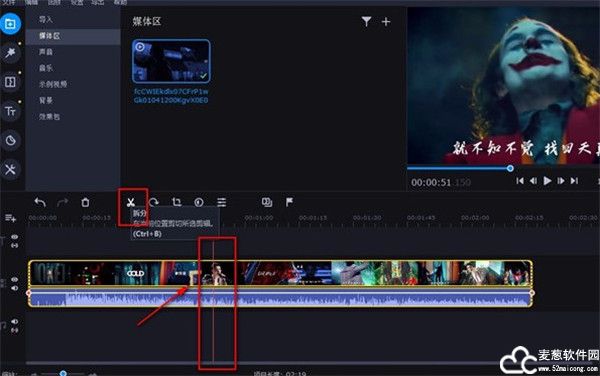600x376 pixels.
Task: Select 音乐 in the import list
Action: (46, 68)
